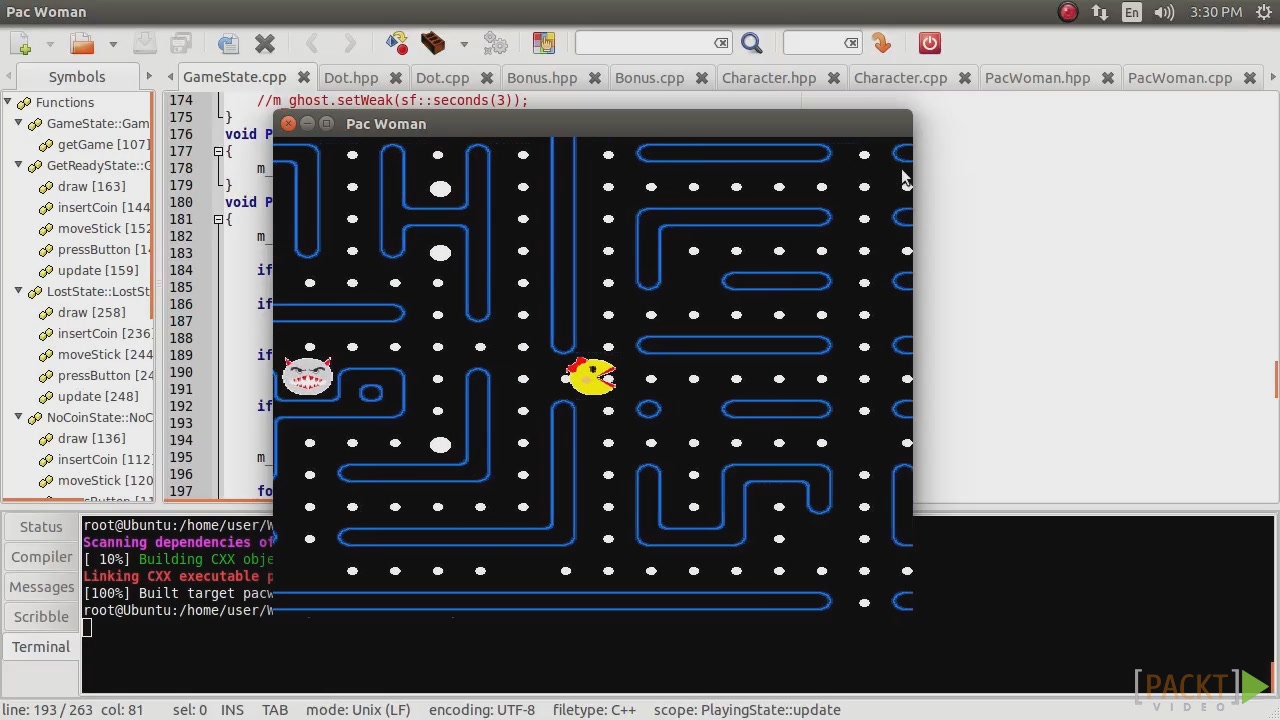Open the sound volume indicator
Screen dimensions: 1280x720
click(x=1164, y=12)
